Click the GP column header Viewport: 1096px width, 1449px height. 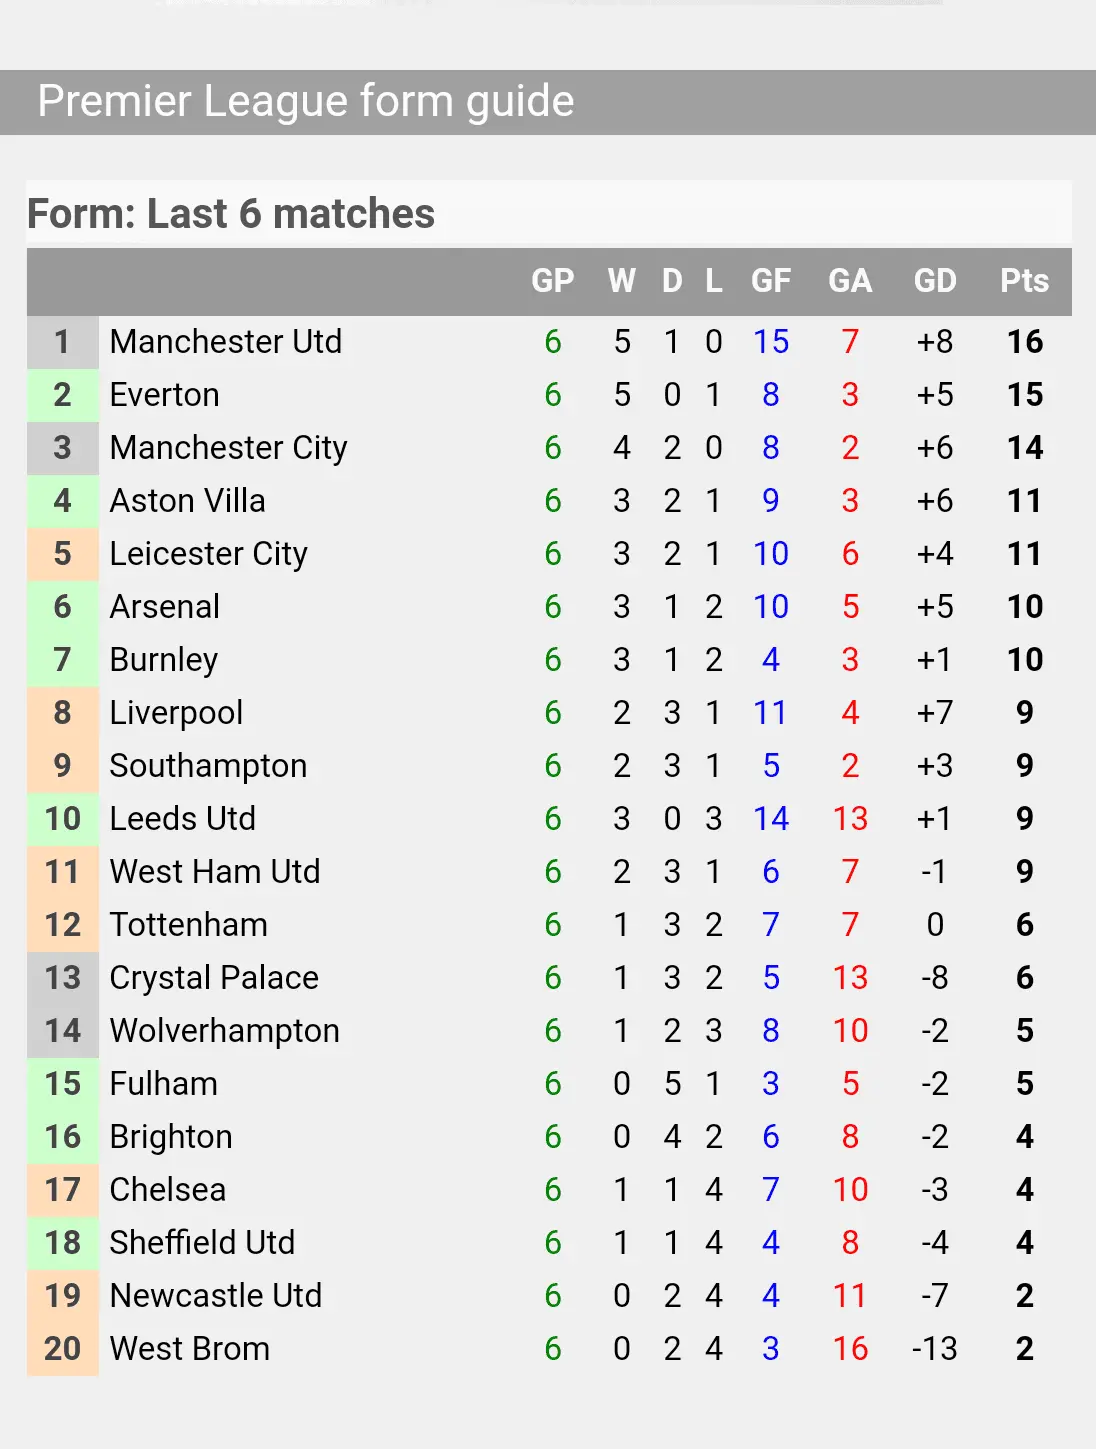click(x=553, y=281)
